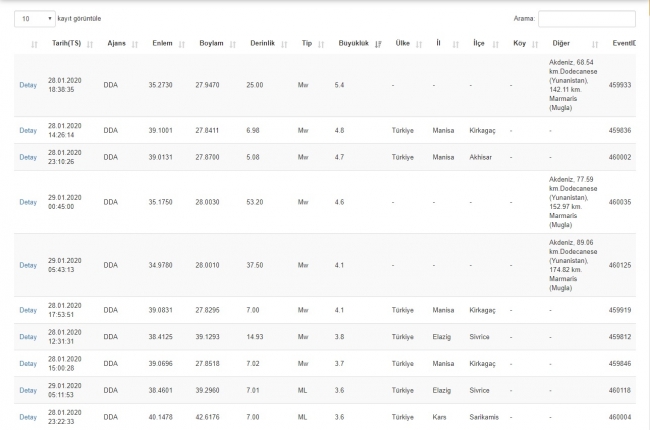Toggle the Büyüklük descending sort icon
The height and width of the screenshot is (430, 650).
pyautogui.click(x=377, y=44)
